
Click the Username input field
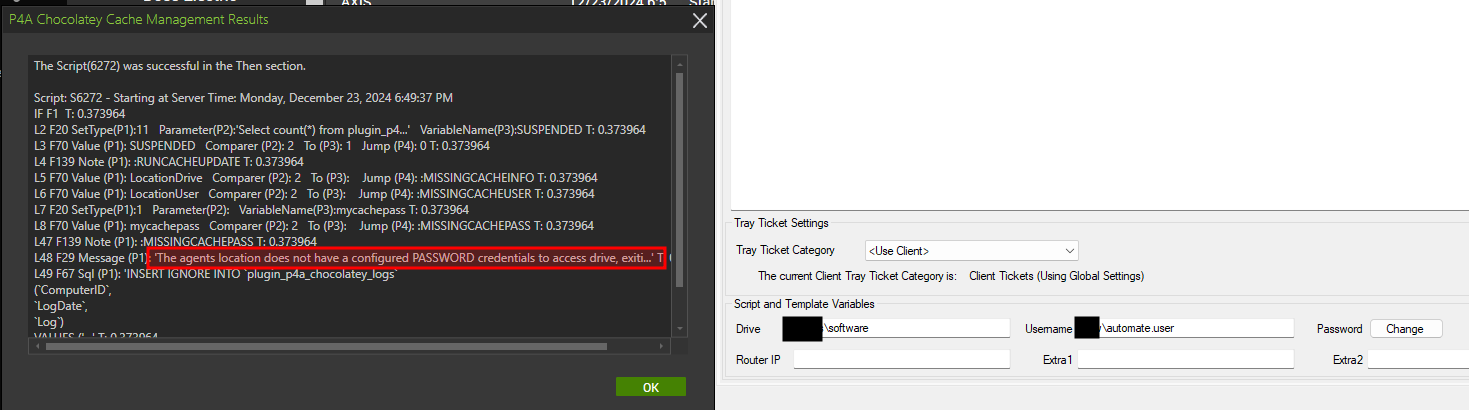click(1184, 328)
